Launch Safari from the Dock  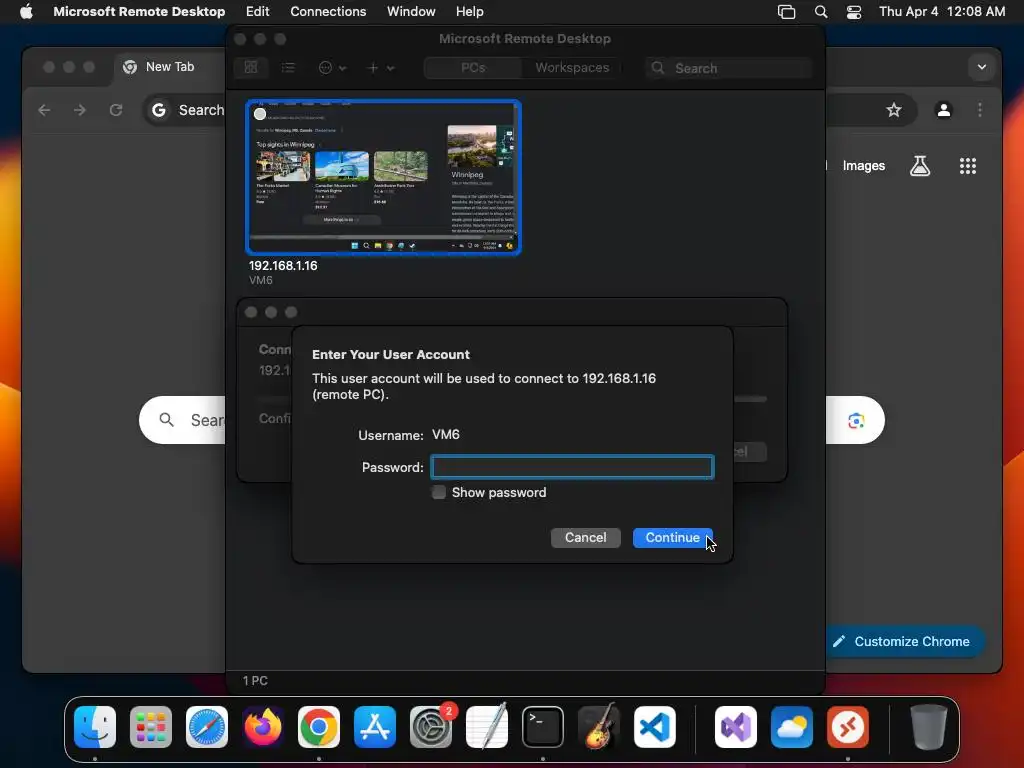pos(207,727)
